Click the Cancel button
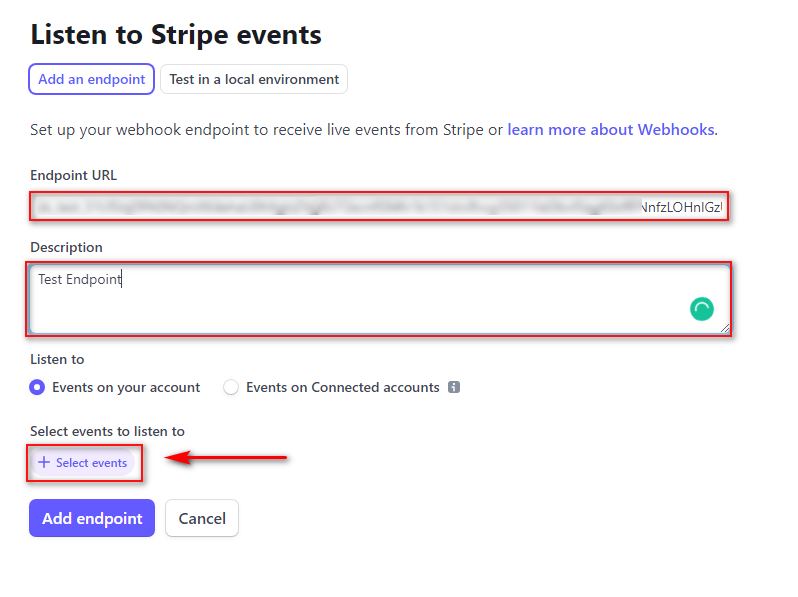The image size is (798, 597). tap(202, 518)
